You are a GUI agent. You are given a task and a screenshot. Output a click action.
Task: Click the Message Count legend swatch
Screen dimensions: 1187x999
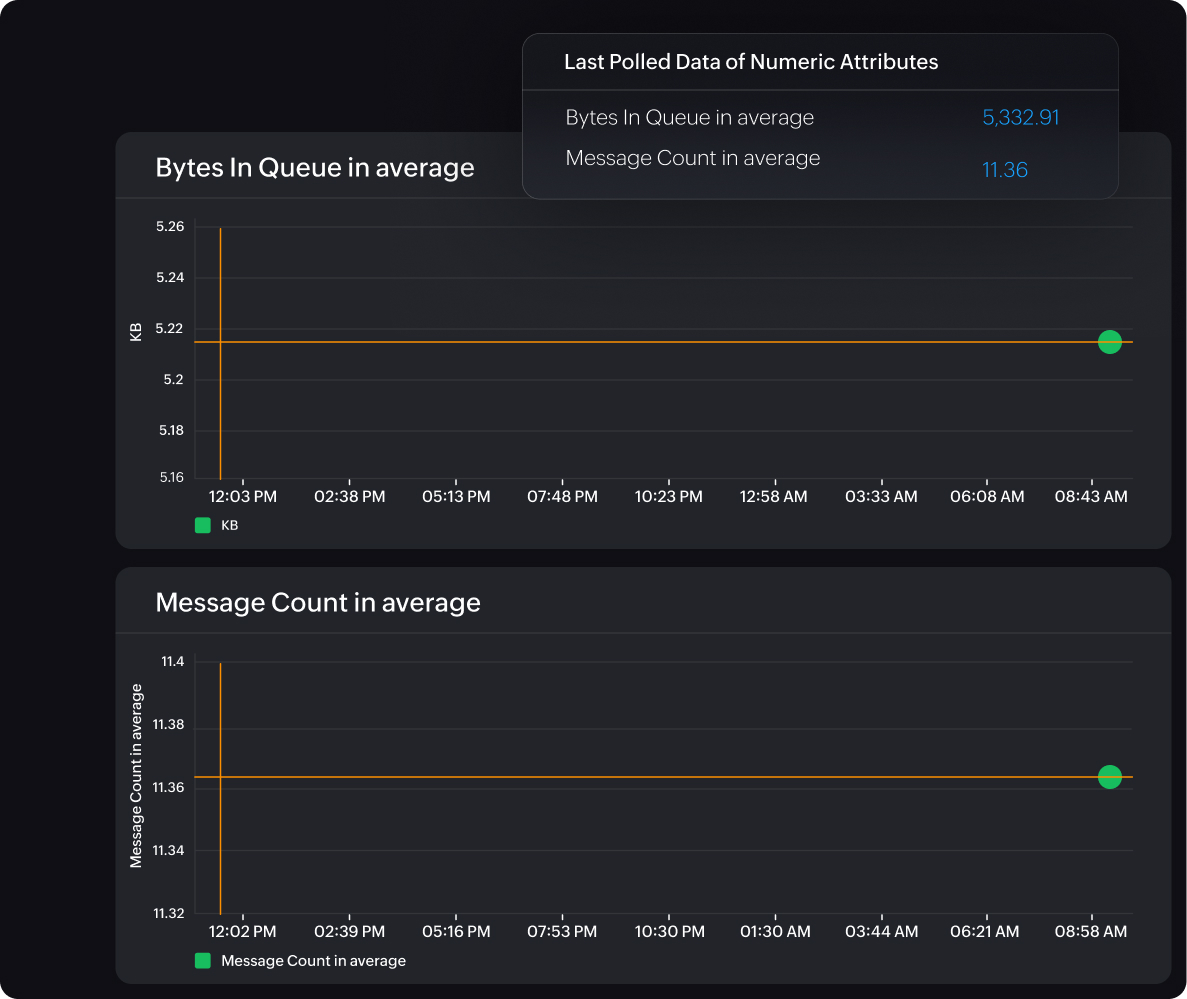pyautogui.click(x=203, y=960)
